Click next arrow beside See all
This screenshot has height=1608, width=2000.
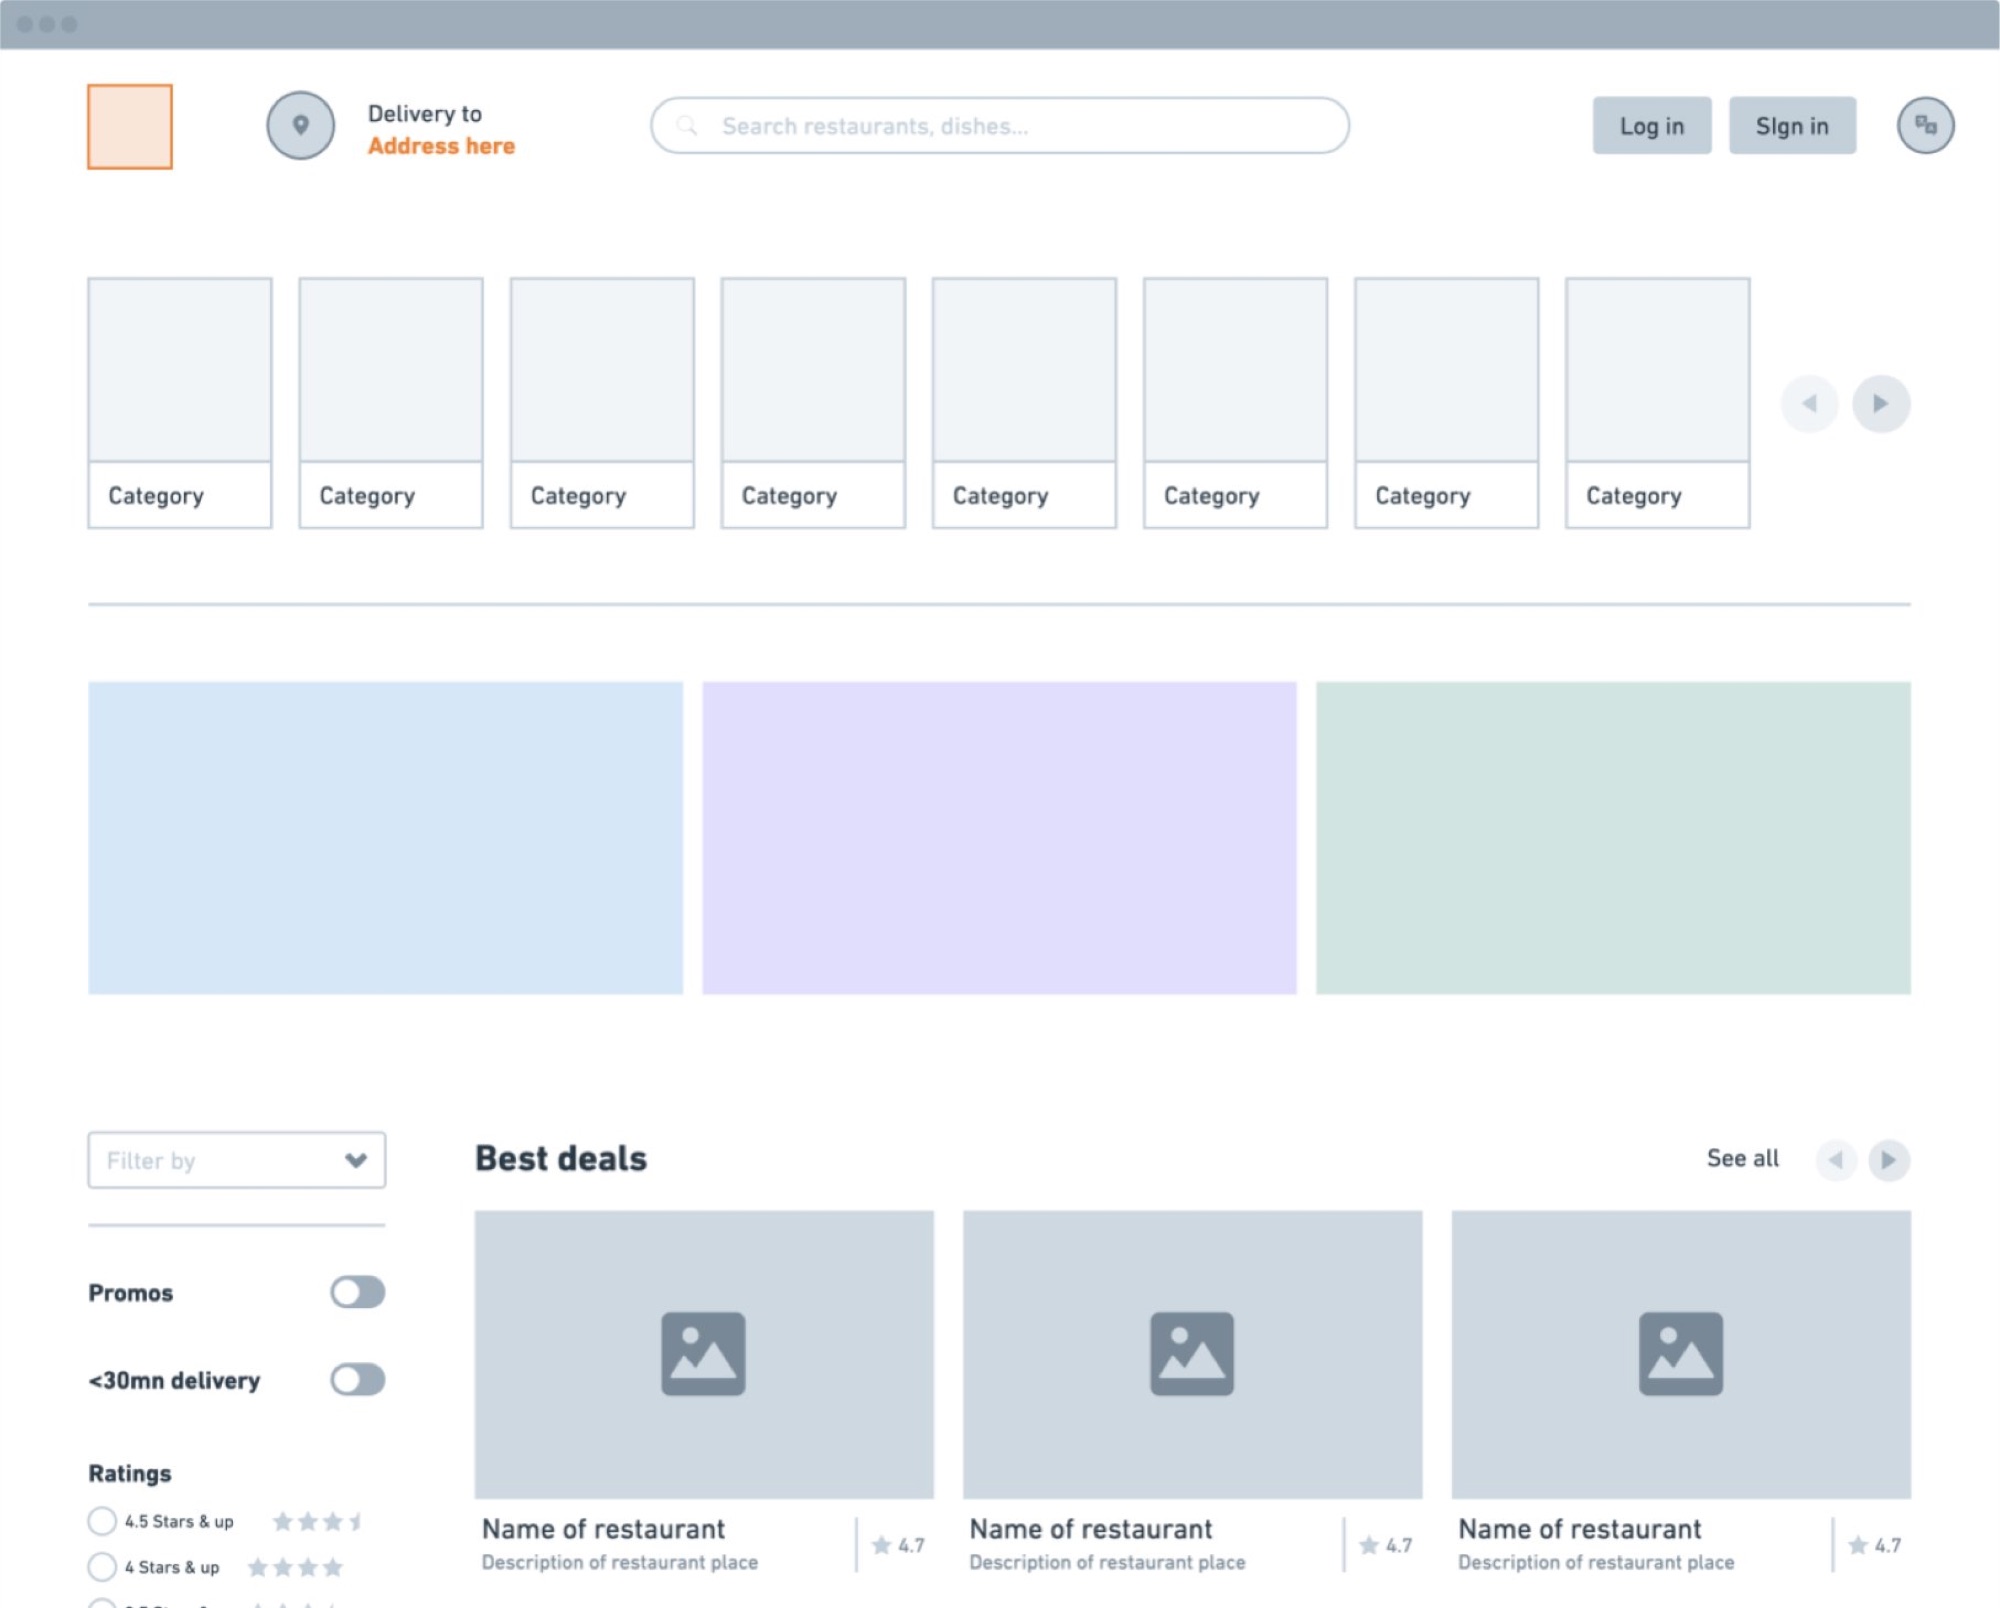pos(1889,1160)
